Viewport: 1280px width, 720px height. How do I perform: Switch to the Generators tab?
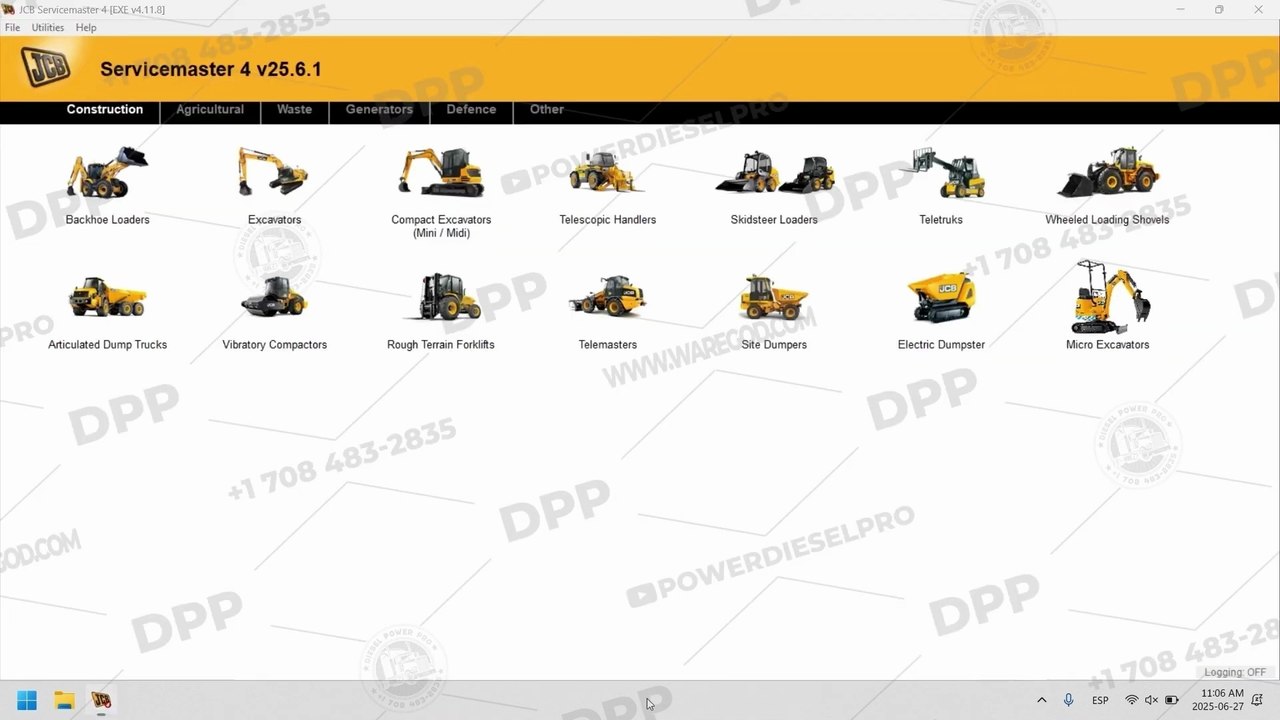click(x=379, y=110)
